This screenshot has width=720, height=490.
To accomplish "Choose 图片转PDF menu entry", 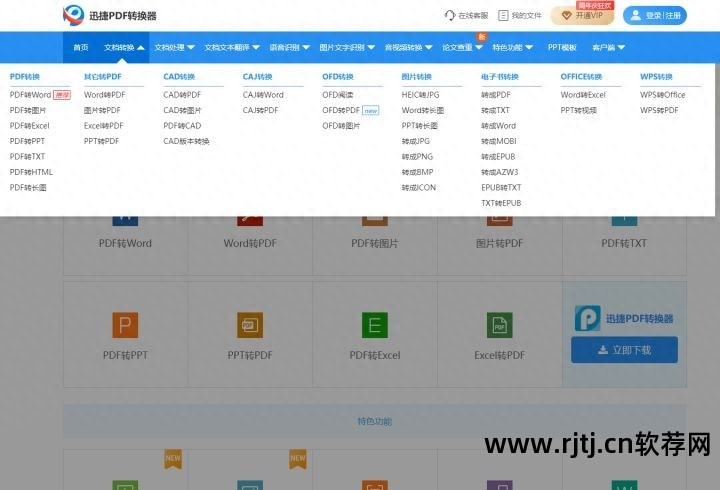I will pyautogui.click(x=102, y=110).
